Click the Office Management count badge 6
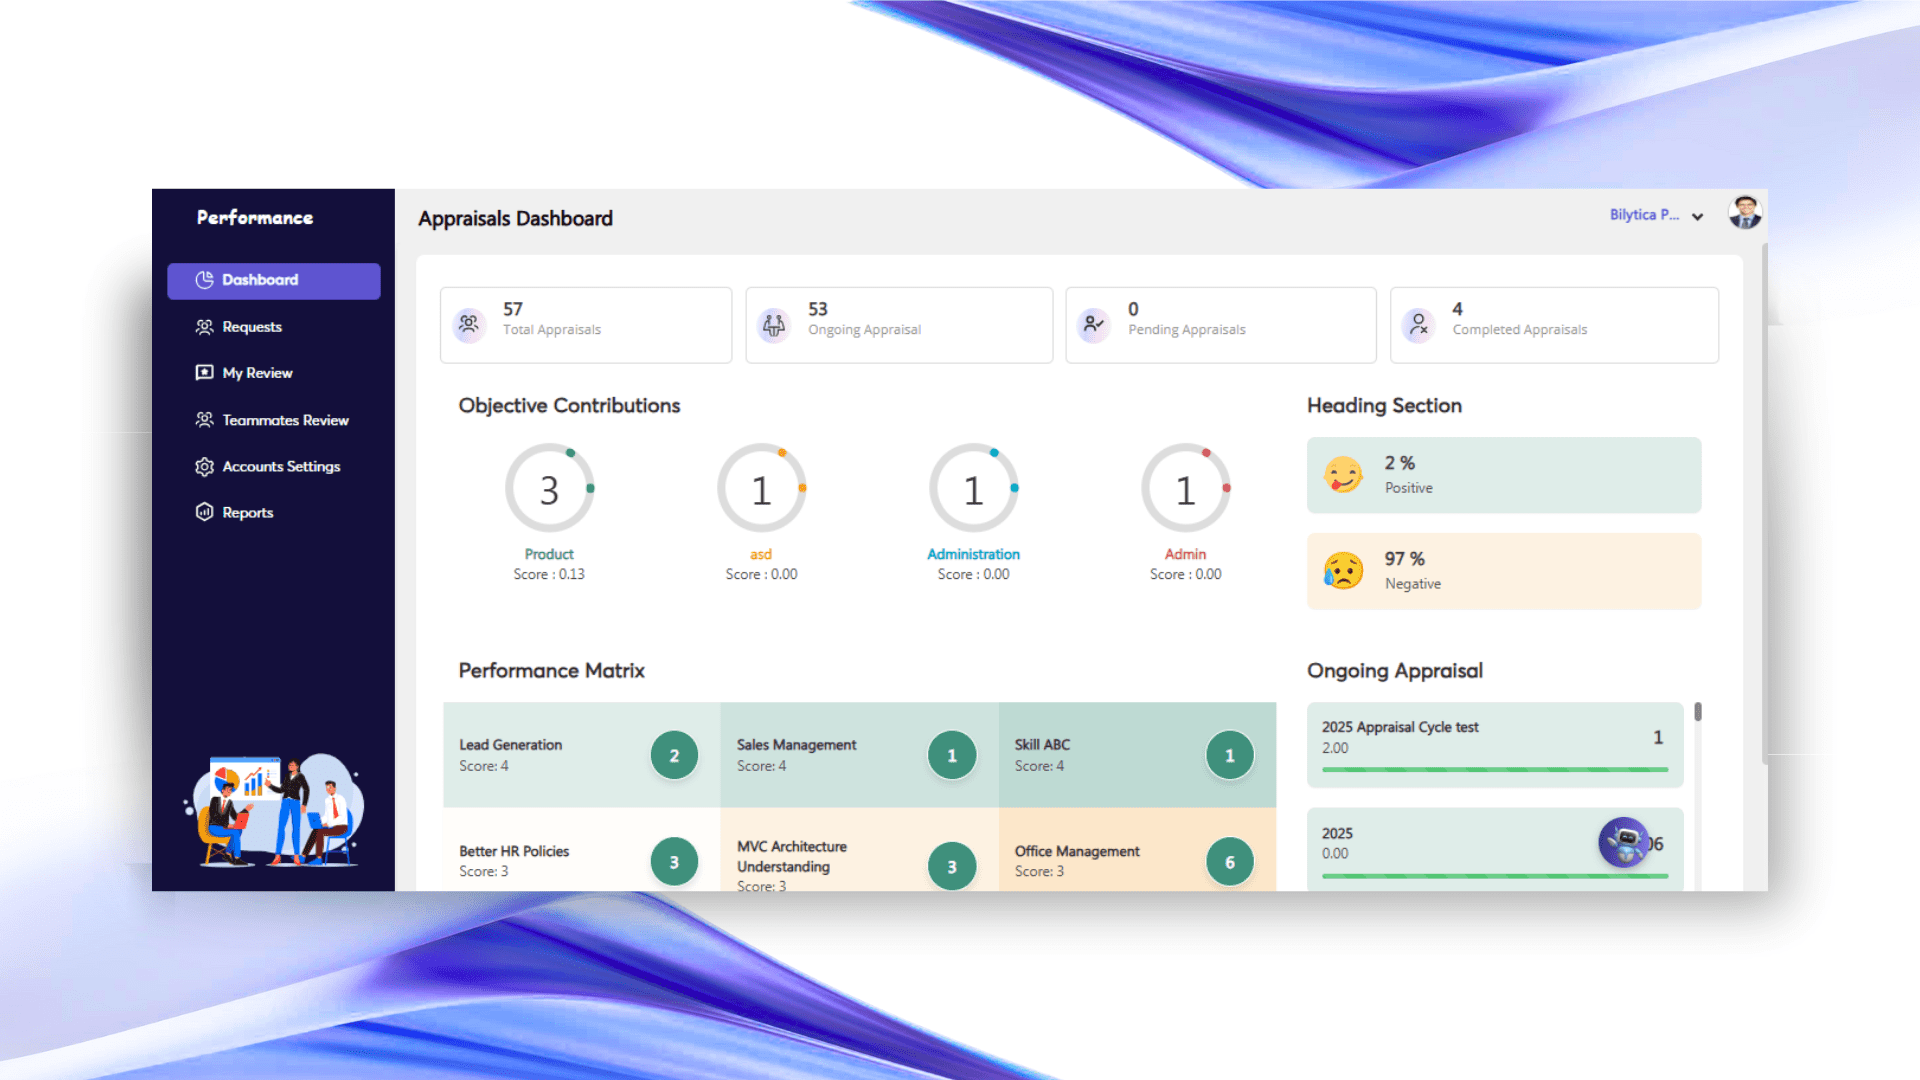This screenshot has width=1920, height=1080. (x=1229, y=862)
